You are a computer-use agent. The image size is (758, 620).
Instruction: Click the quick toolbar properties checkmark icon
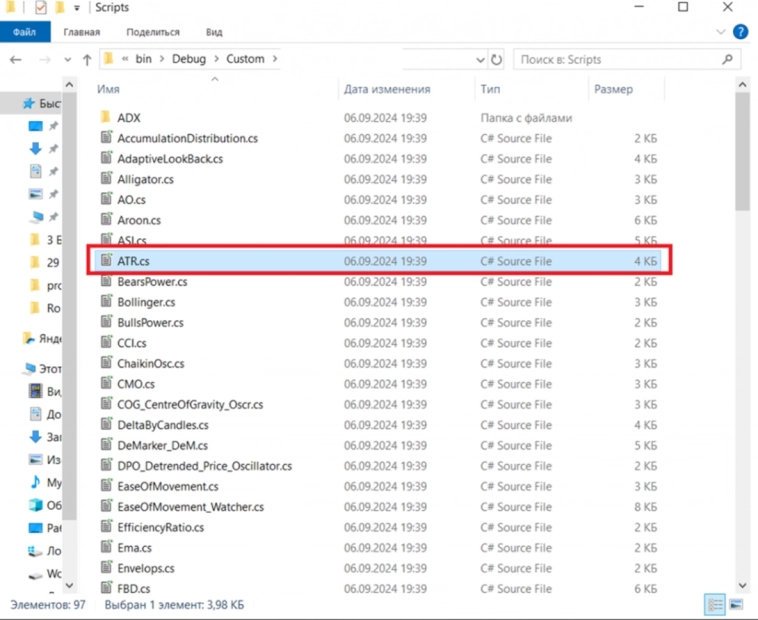pos(41,8)
